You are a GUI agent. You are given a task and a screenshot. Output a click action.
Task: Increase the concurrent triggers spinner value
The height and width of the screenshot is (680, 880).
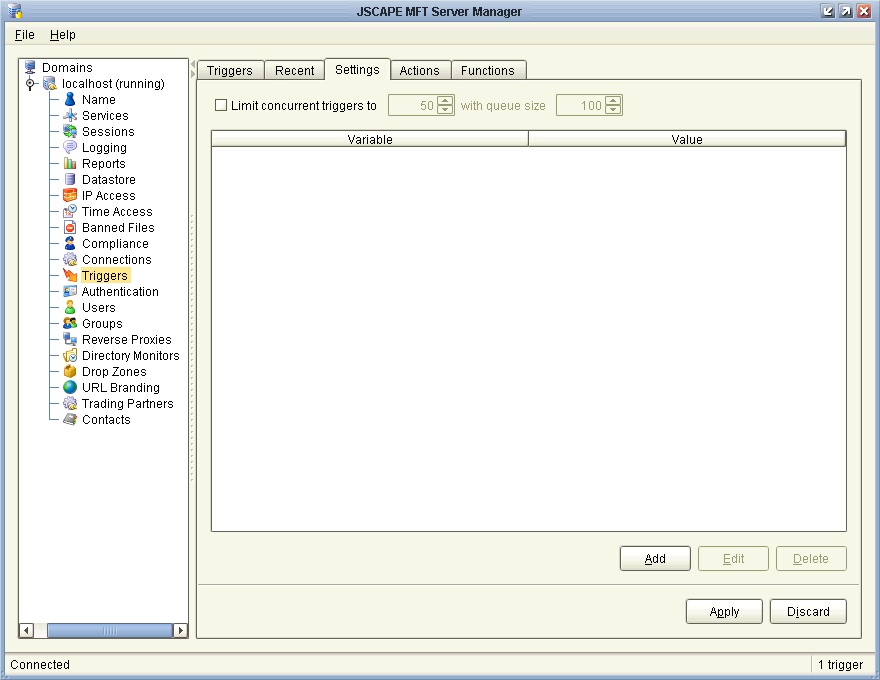[446, 100]
